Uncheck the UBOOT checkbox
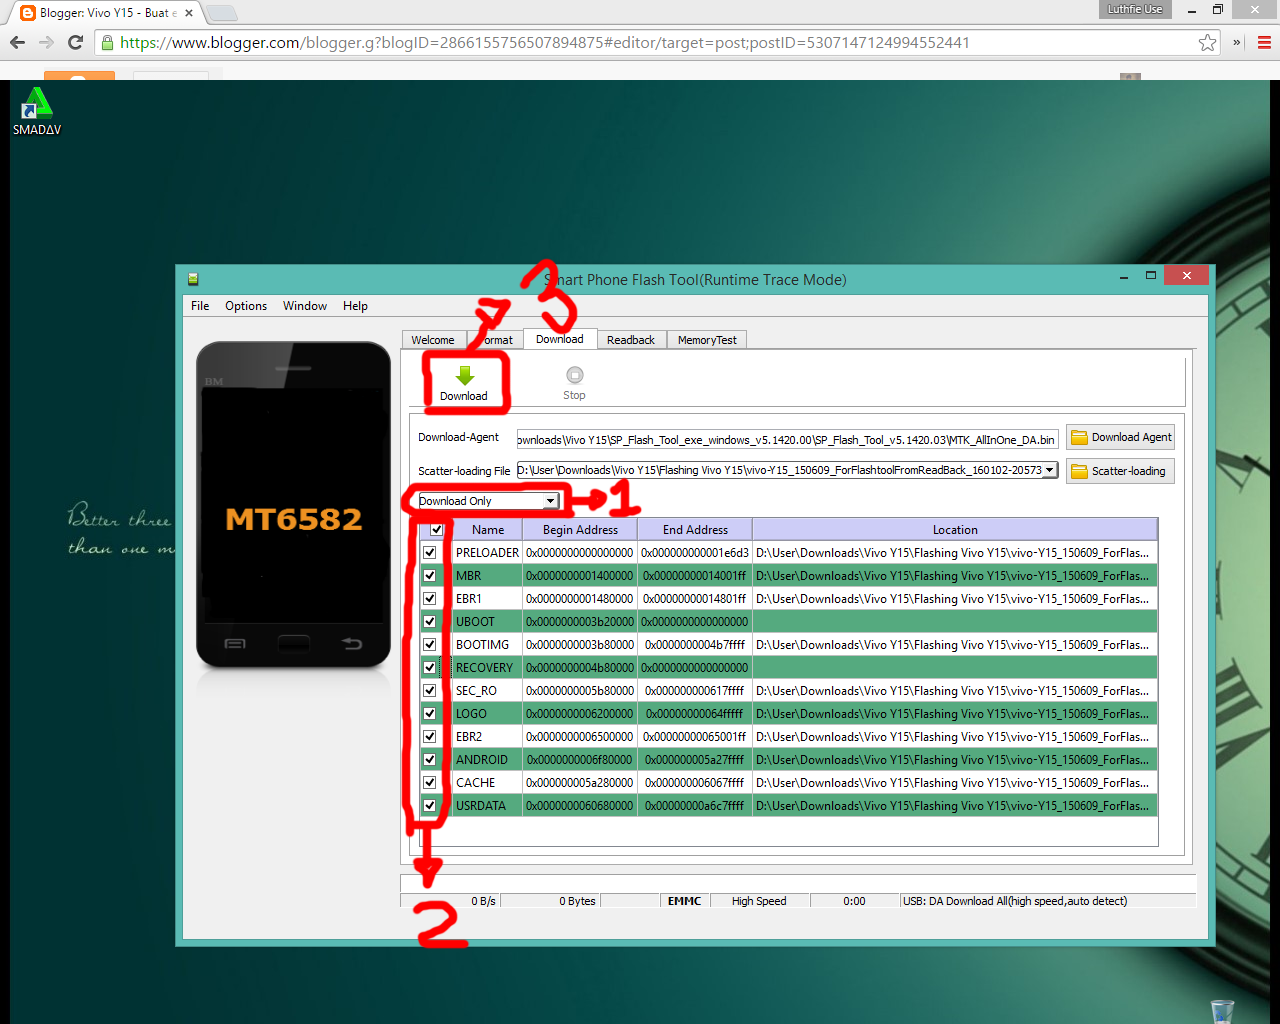 tap(430, 622)
